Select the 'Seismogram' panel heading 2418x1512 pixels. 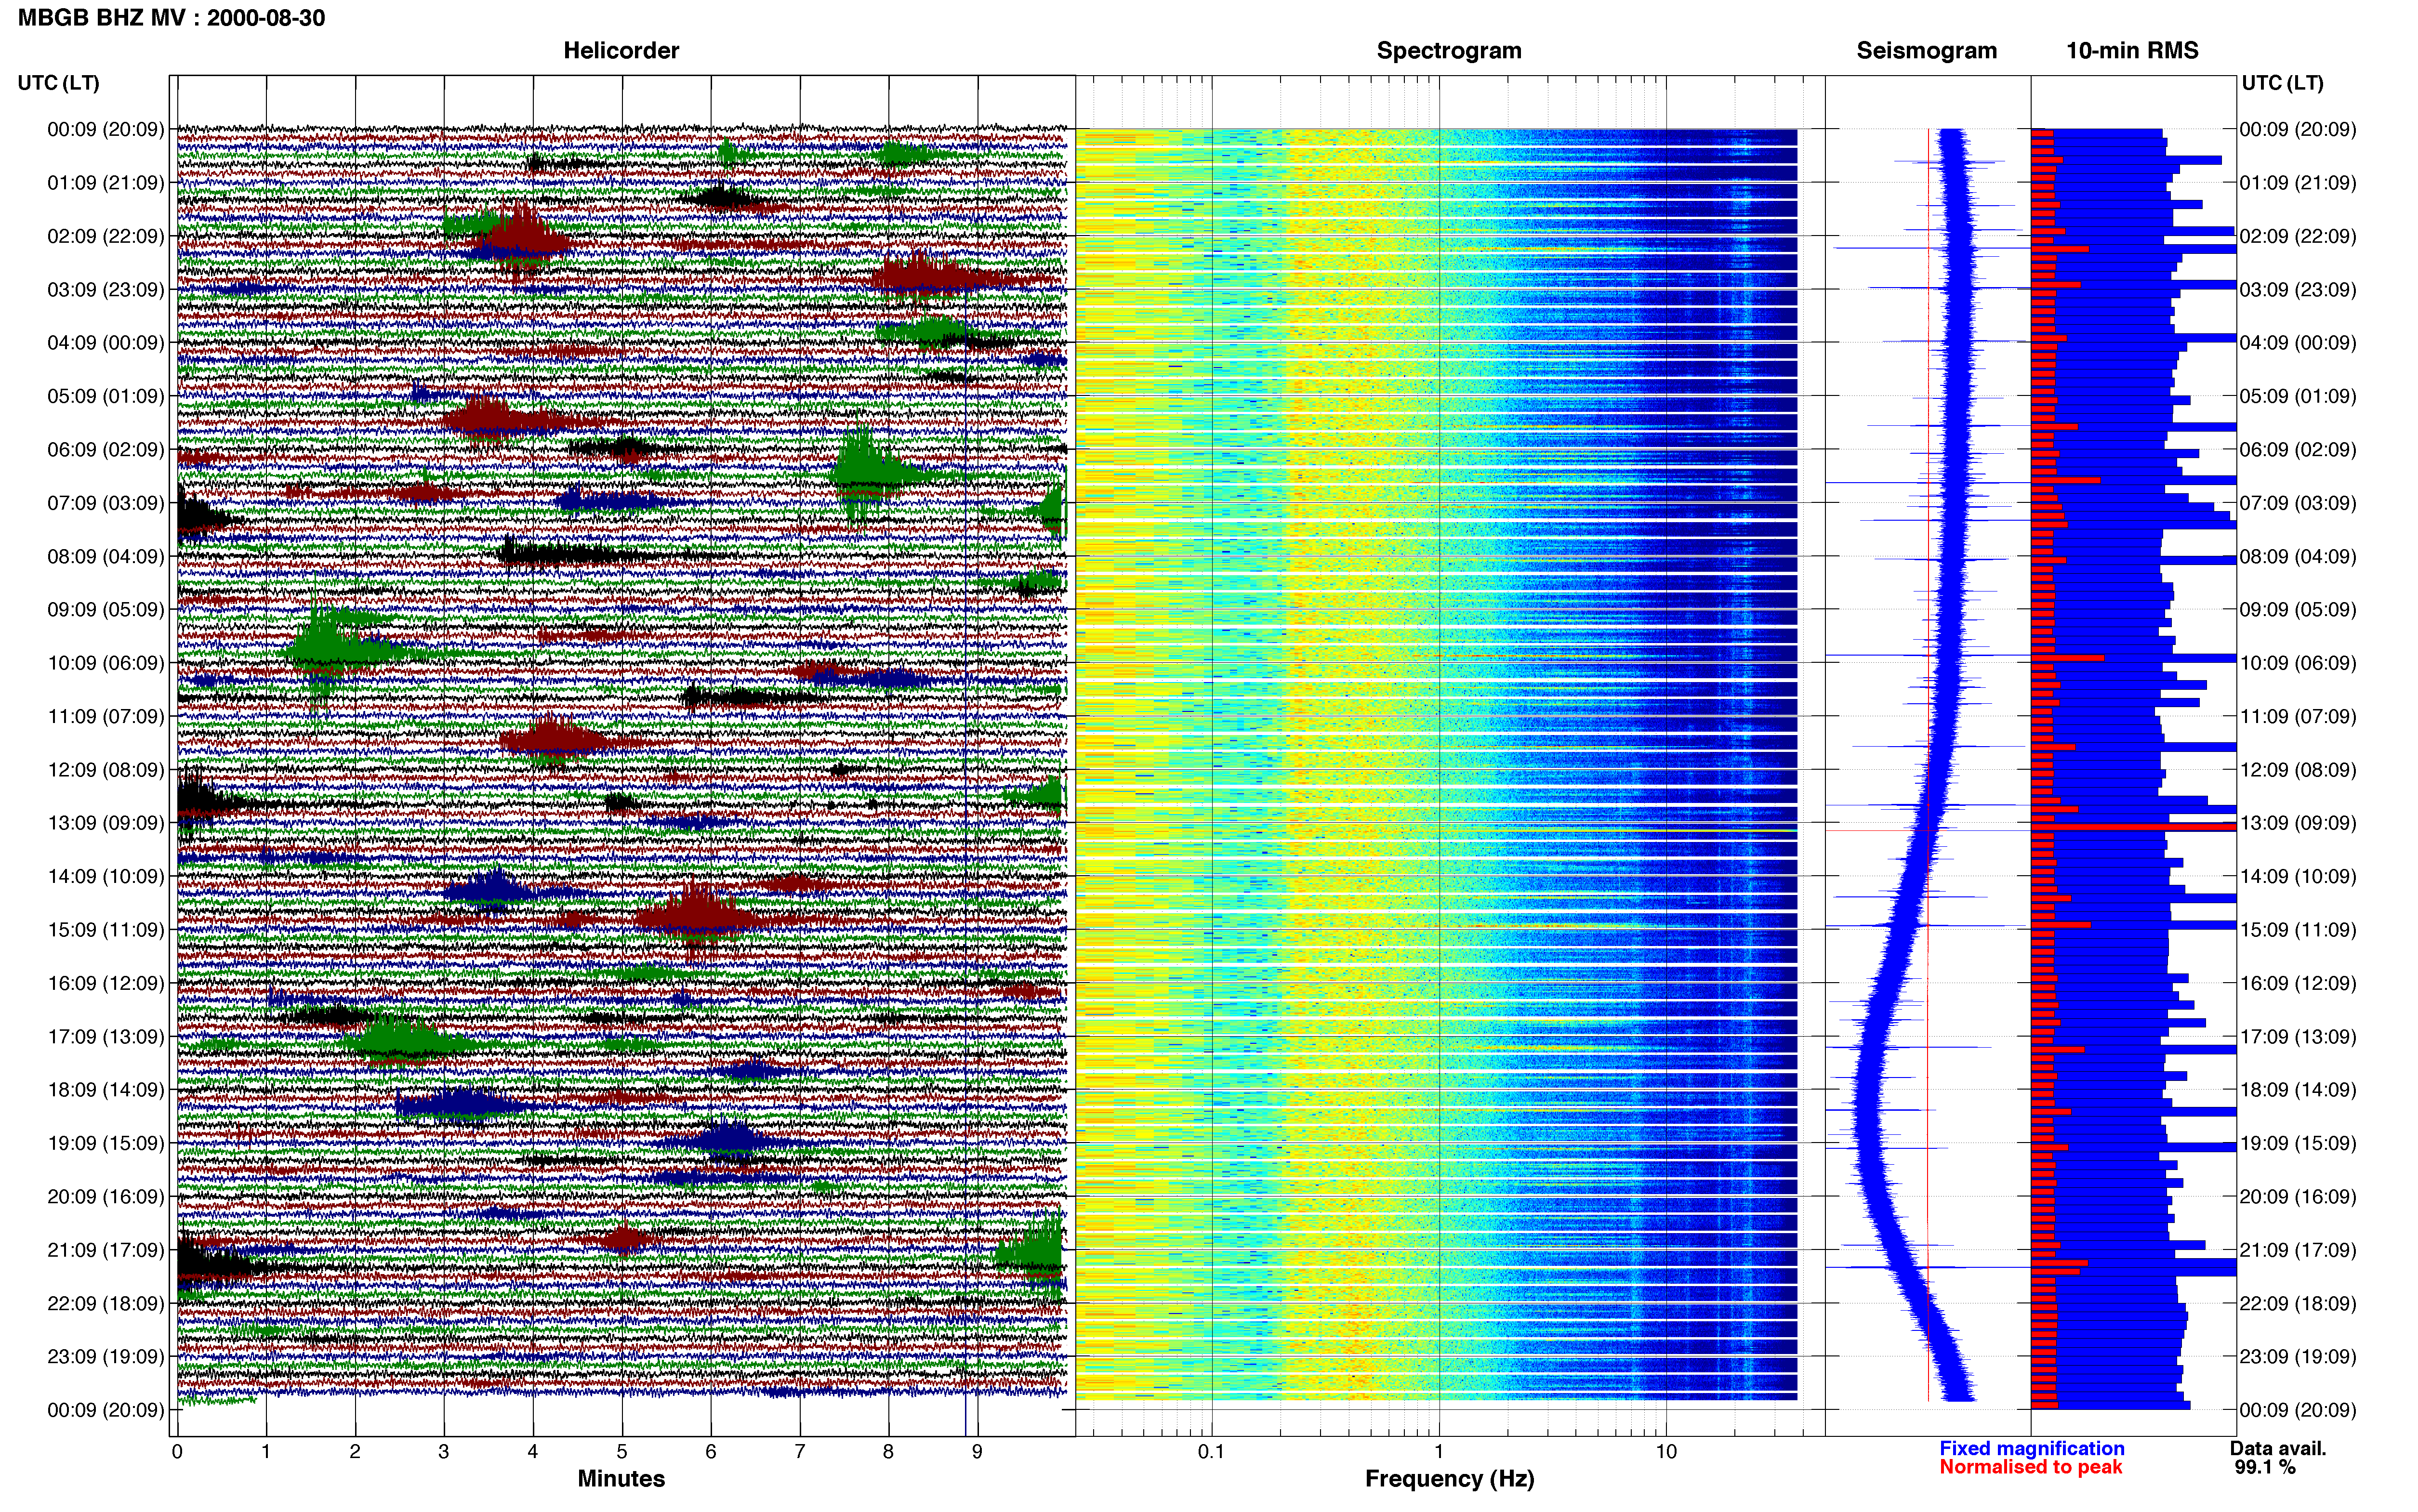[1926, 51]
